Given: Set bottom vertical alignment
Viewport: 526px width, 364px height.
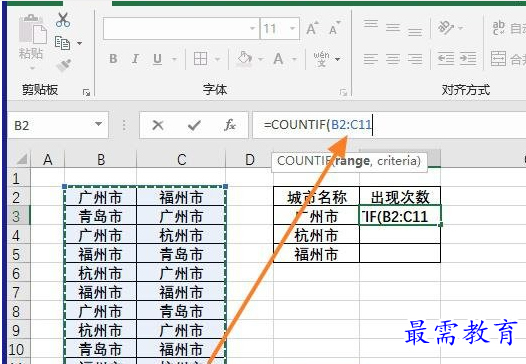Looking at the screenshot, I should click(415, 31).
